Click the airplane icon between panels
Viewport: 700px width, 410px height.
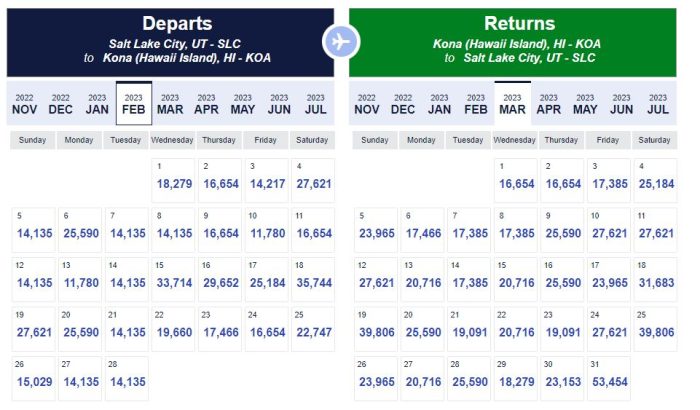(341, 42)
